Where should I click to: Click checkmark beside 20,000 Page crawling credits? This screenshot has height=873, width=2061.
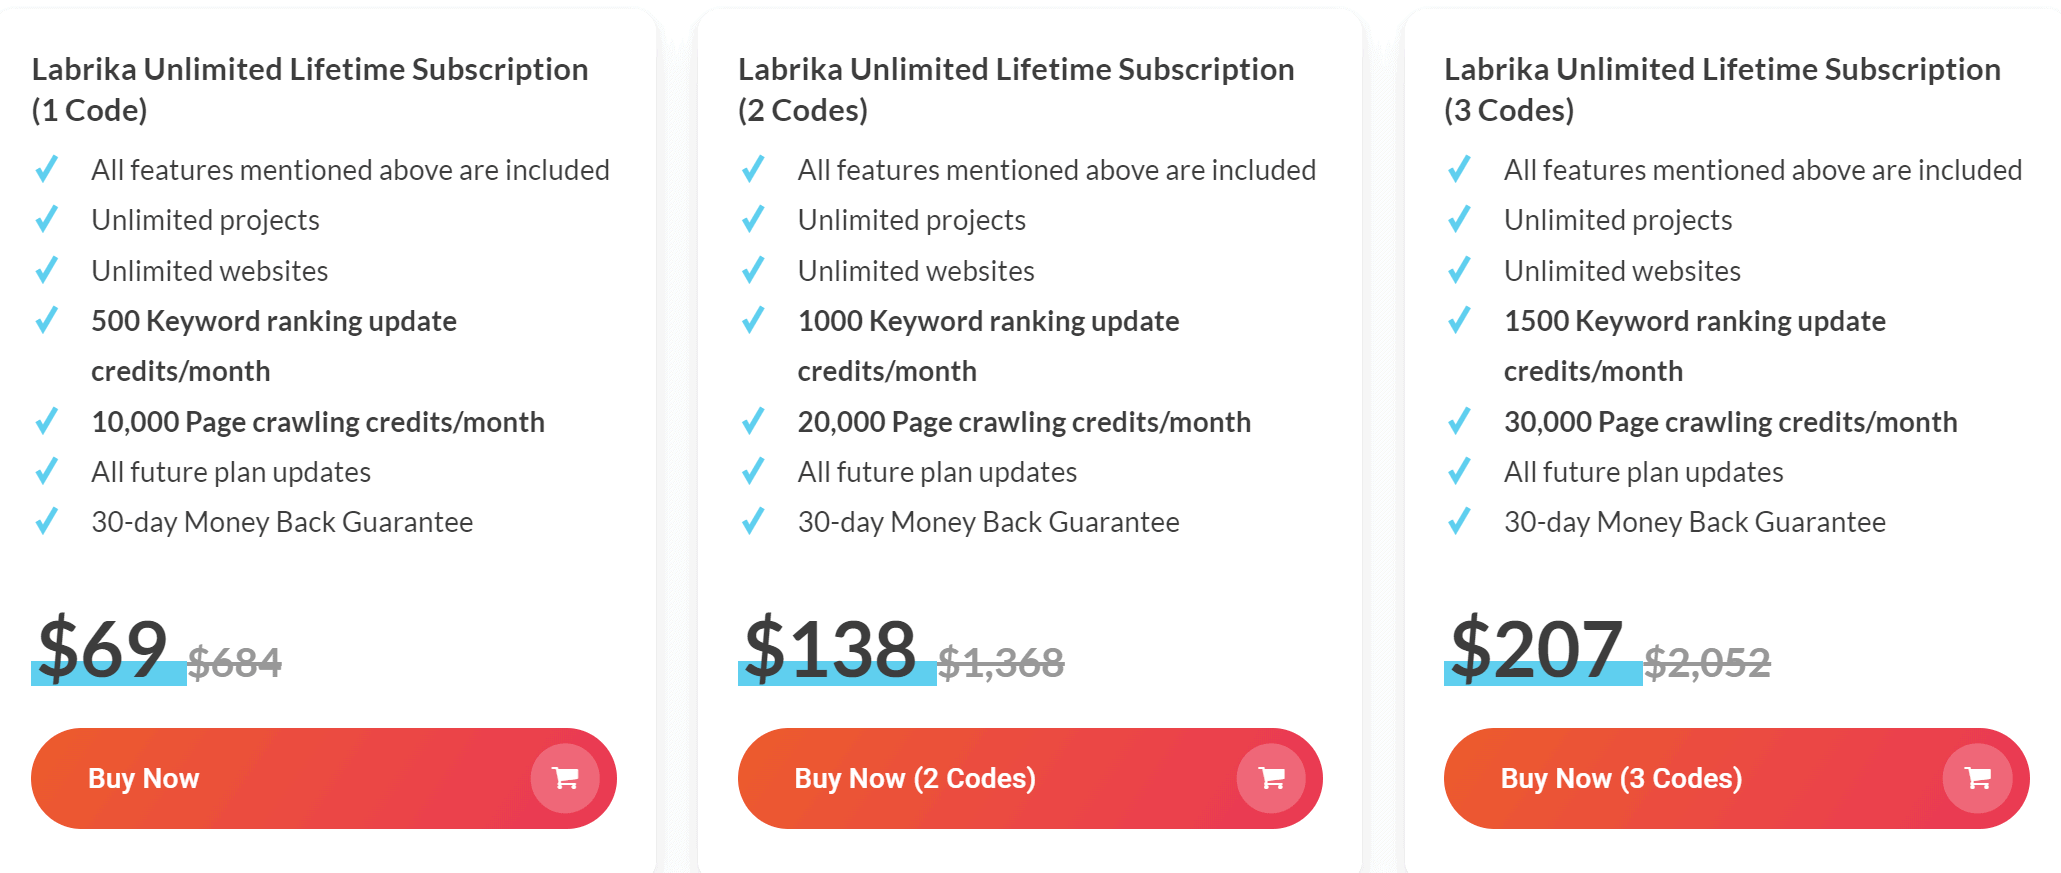pos(753,421)
